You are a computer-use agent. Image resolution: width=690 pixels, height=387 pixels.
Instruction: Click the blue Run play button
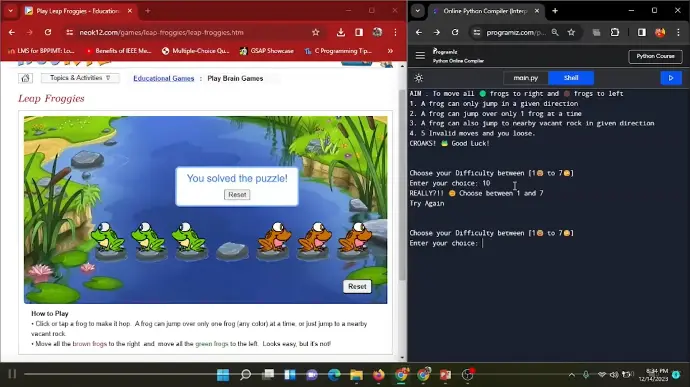coord(671,78)
